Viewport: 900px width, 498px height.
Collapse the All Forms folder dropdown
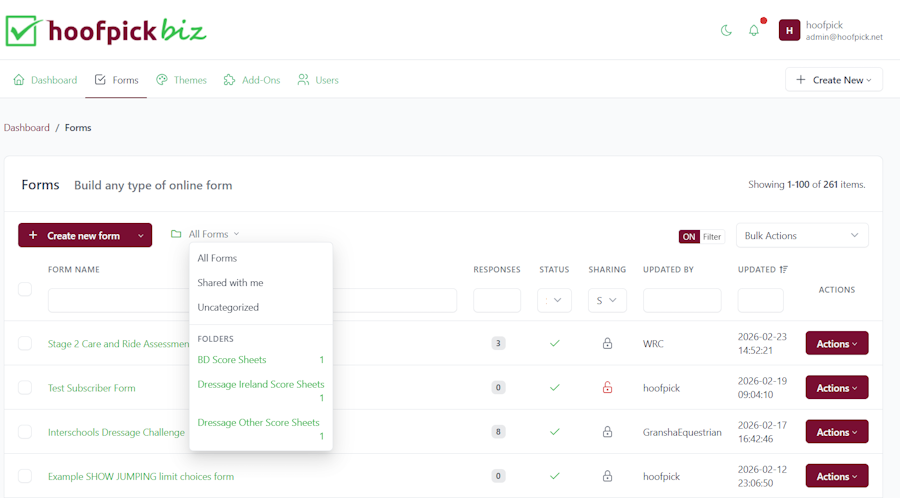(205, 234)
